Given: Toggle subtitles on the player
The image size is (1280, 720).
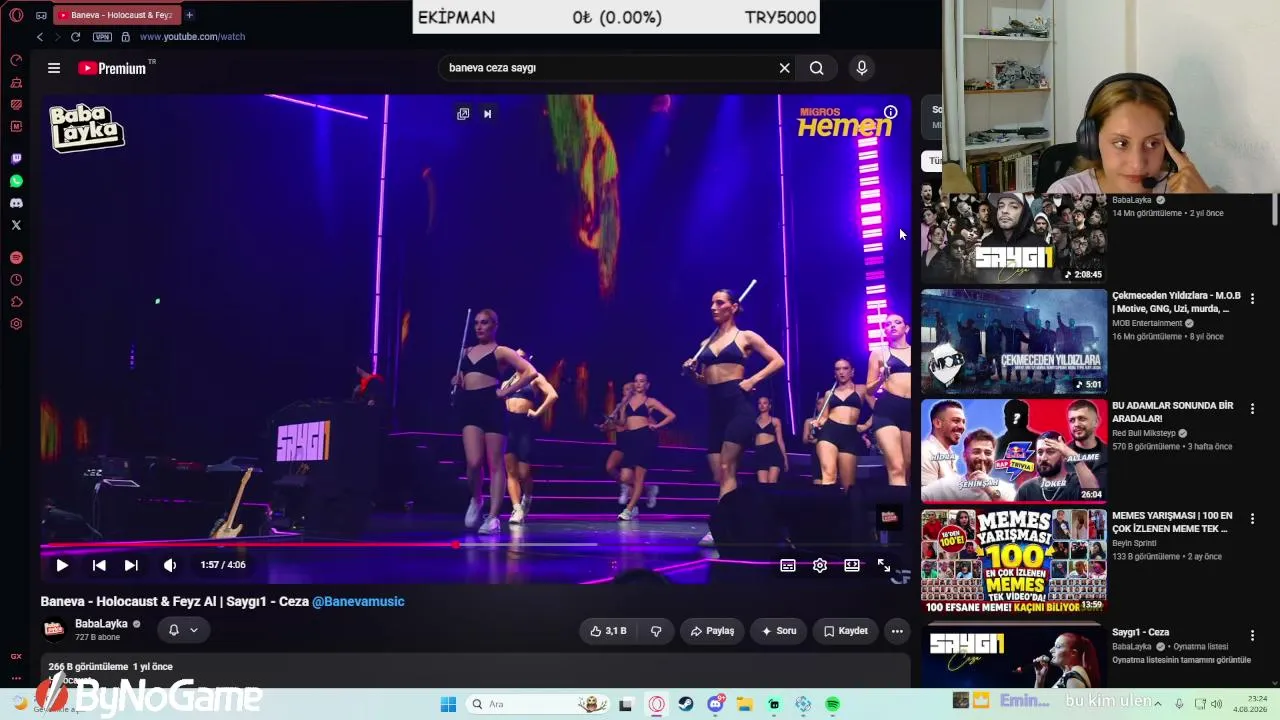Looking at the screenshot, I should [x=788, y=565].
